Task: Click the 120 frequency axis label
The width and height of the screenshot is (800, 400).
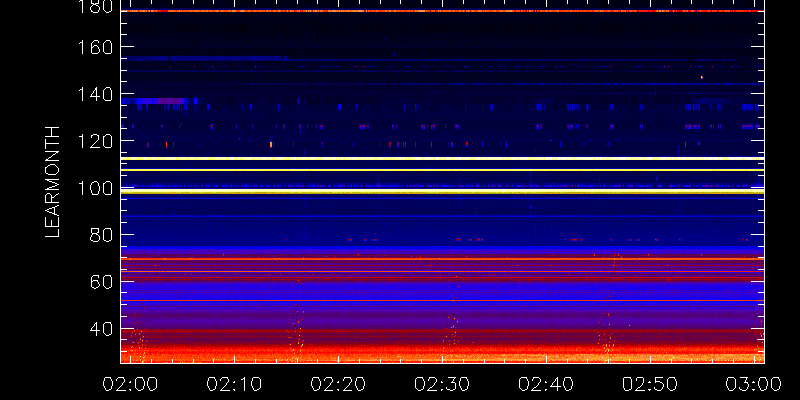Action: (x=95, y=141)
